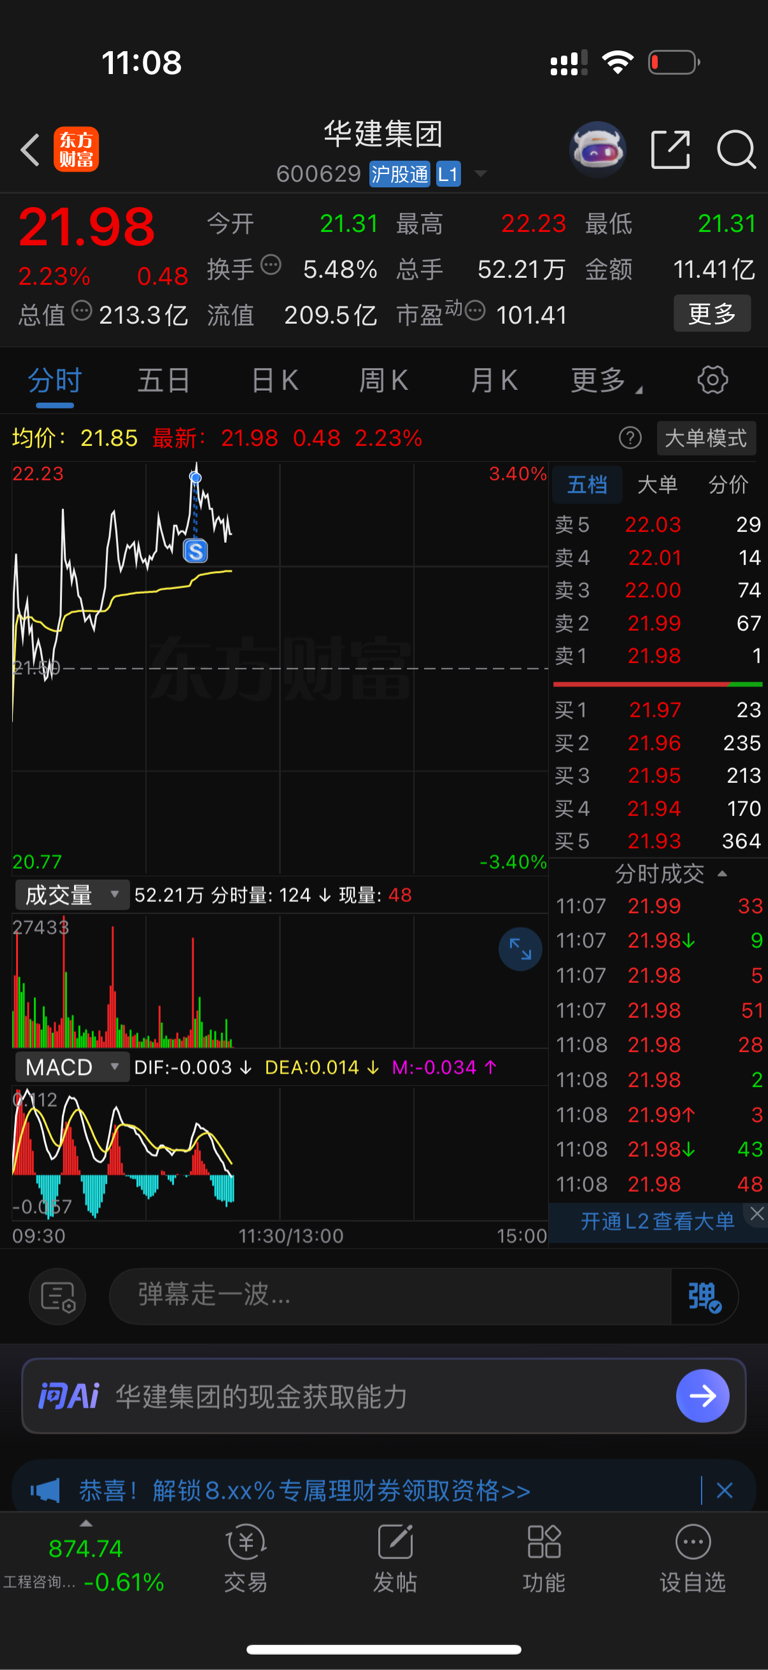Tap the L1 level badge
The image size is (768, 1670).
(448, 174)
